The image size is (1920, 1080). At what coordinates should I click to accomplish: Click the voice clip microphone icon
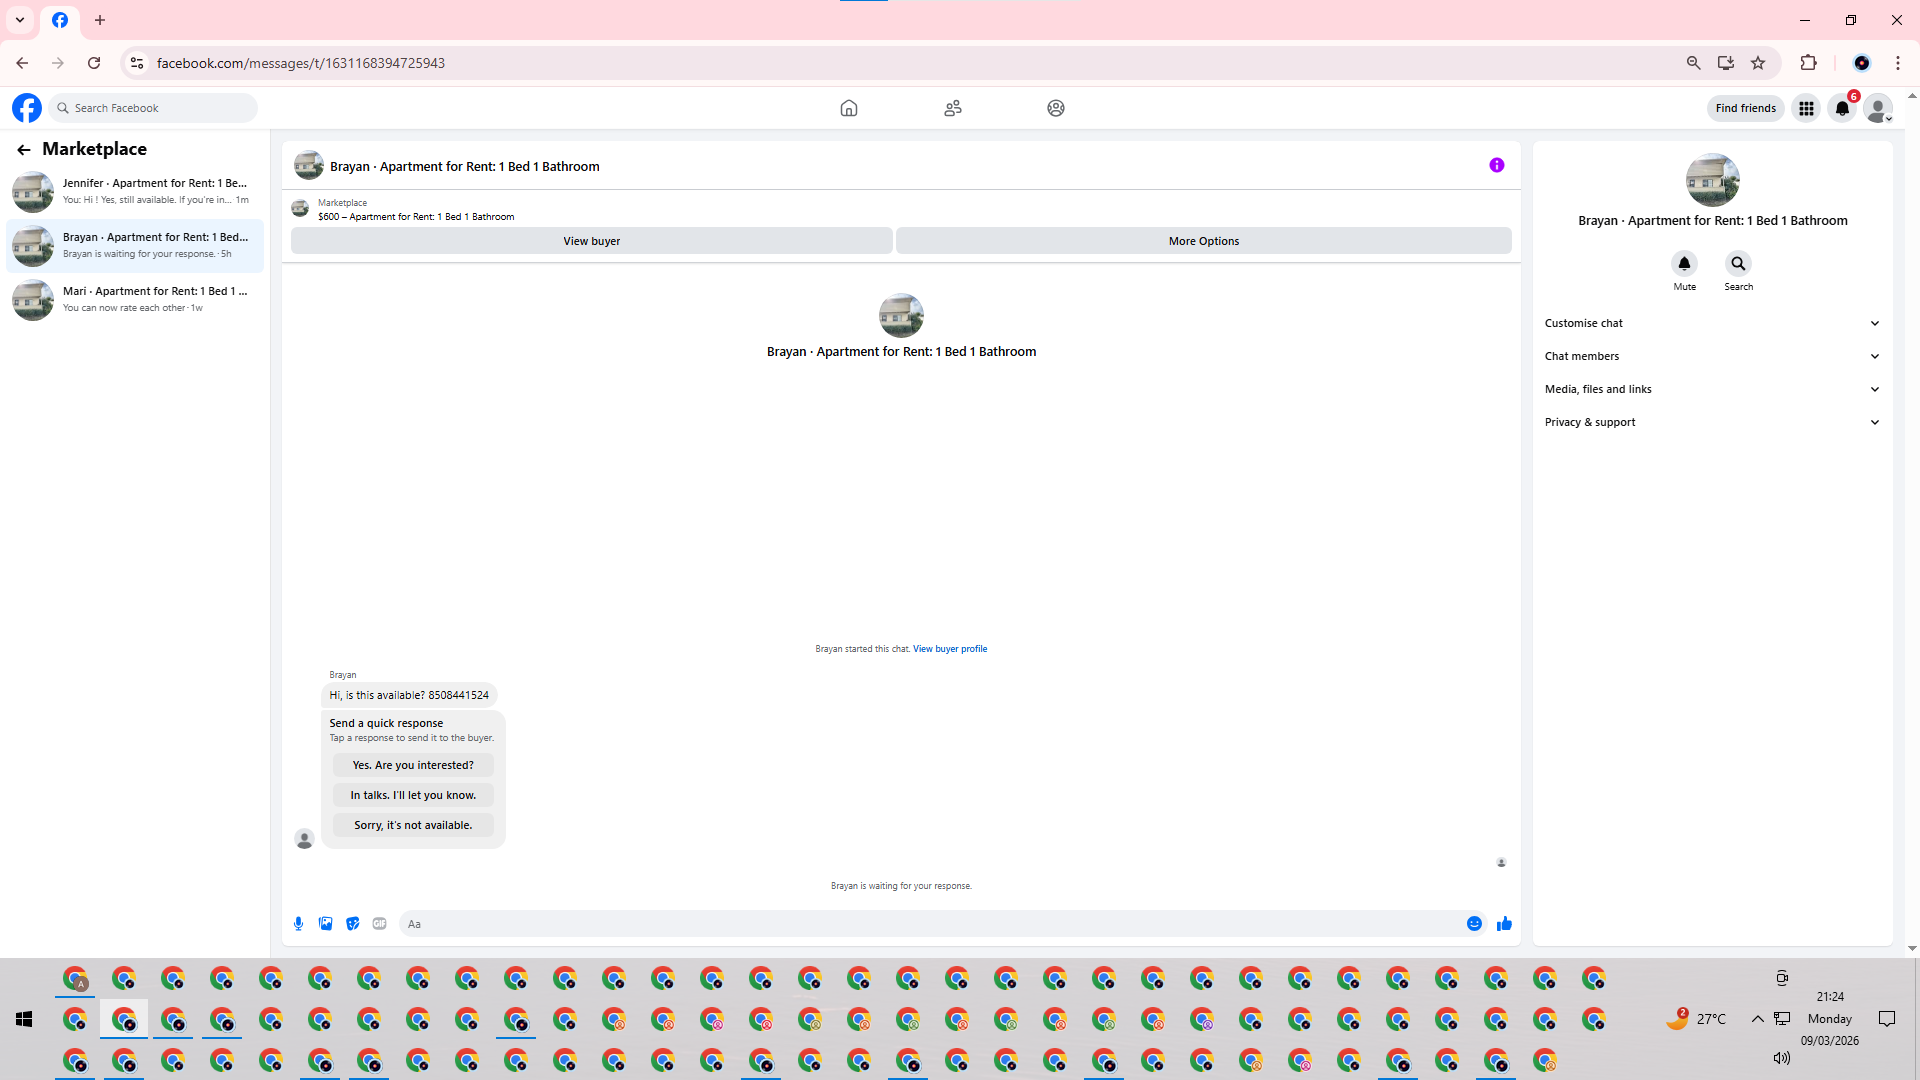(x=298, y=924)
